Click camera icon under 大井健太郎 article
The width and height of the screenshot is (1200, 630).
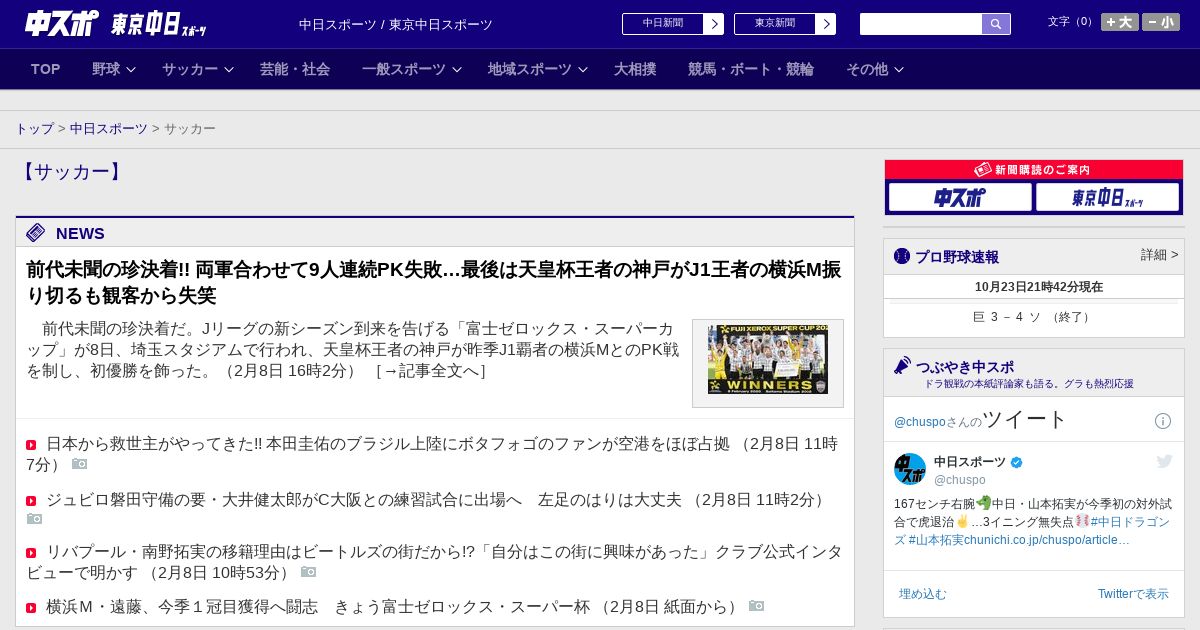point(34,519)
